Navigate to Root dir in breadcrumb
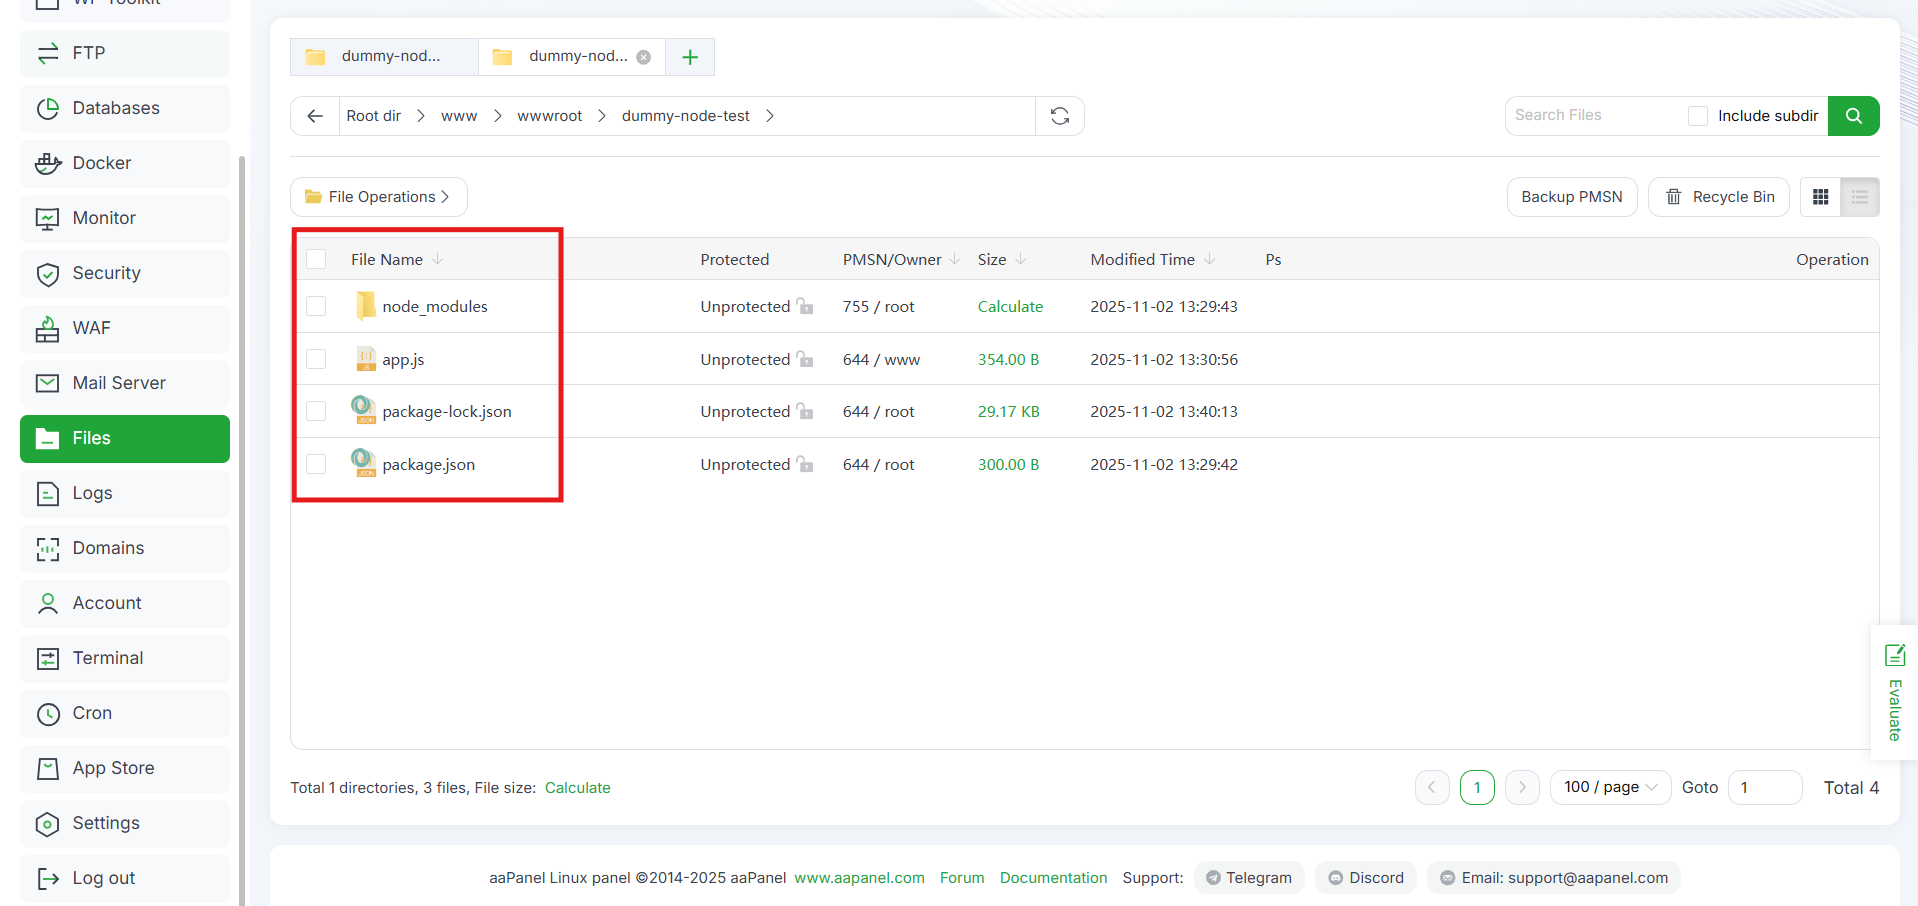This screenshot has width=1918, height=906. pyautogui.click(x=374, y=116)
